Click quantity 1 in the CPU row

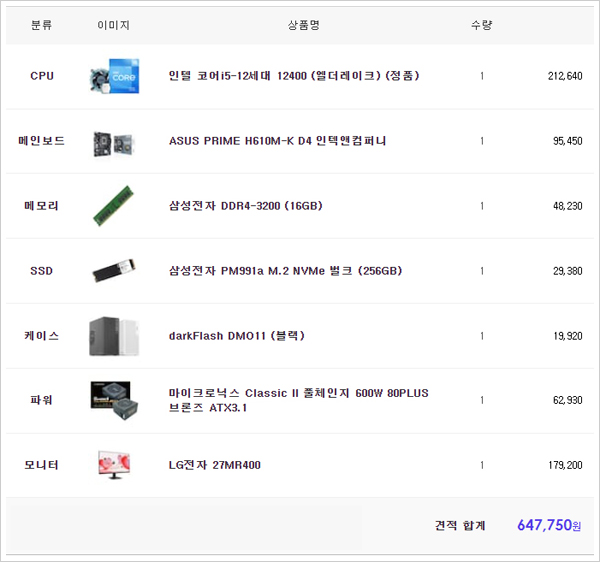(x=482, y=76)
